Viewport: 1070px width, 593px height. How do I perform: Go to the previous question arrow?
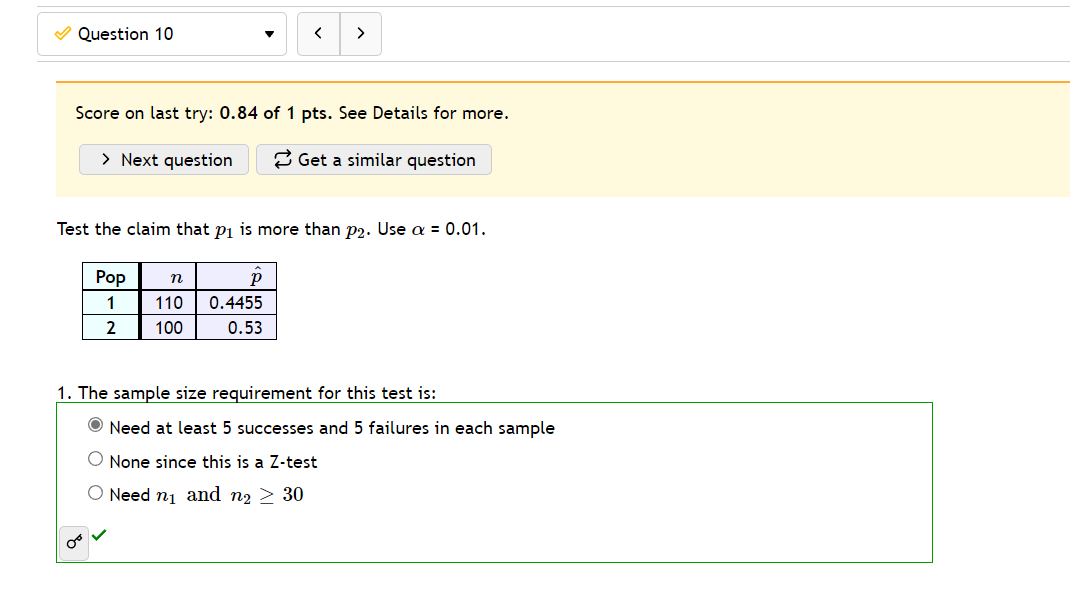point(318,34)
